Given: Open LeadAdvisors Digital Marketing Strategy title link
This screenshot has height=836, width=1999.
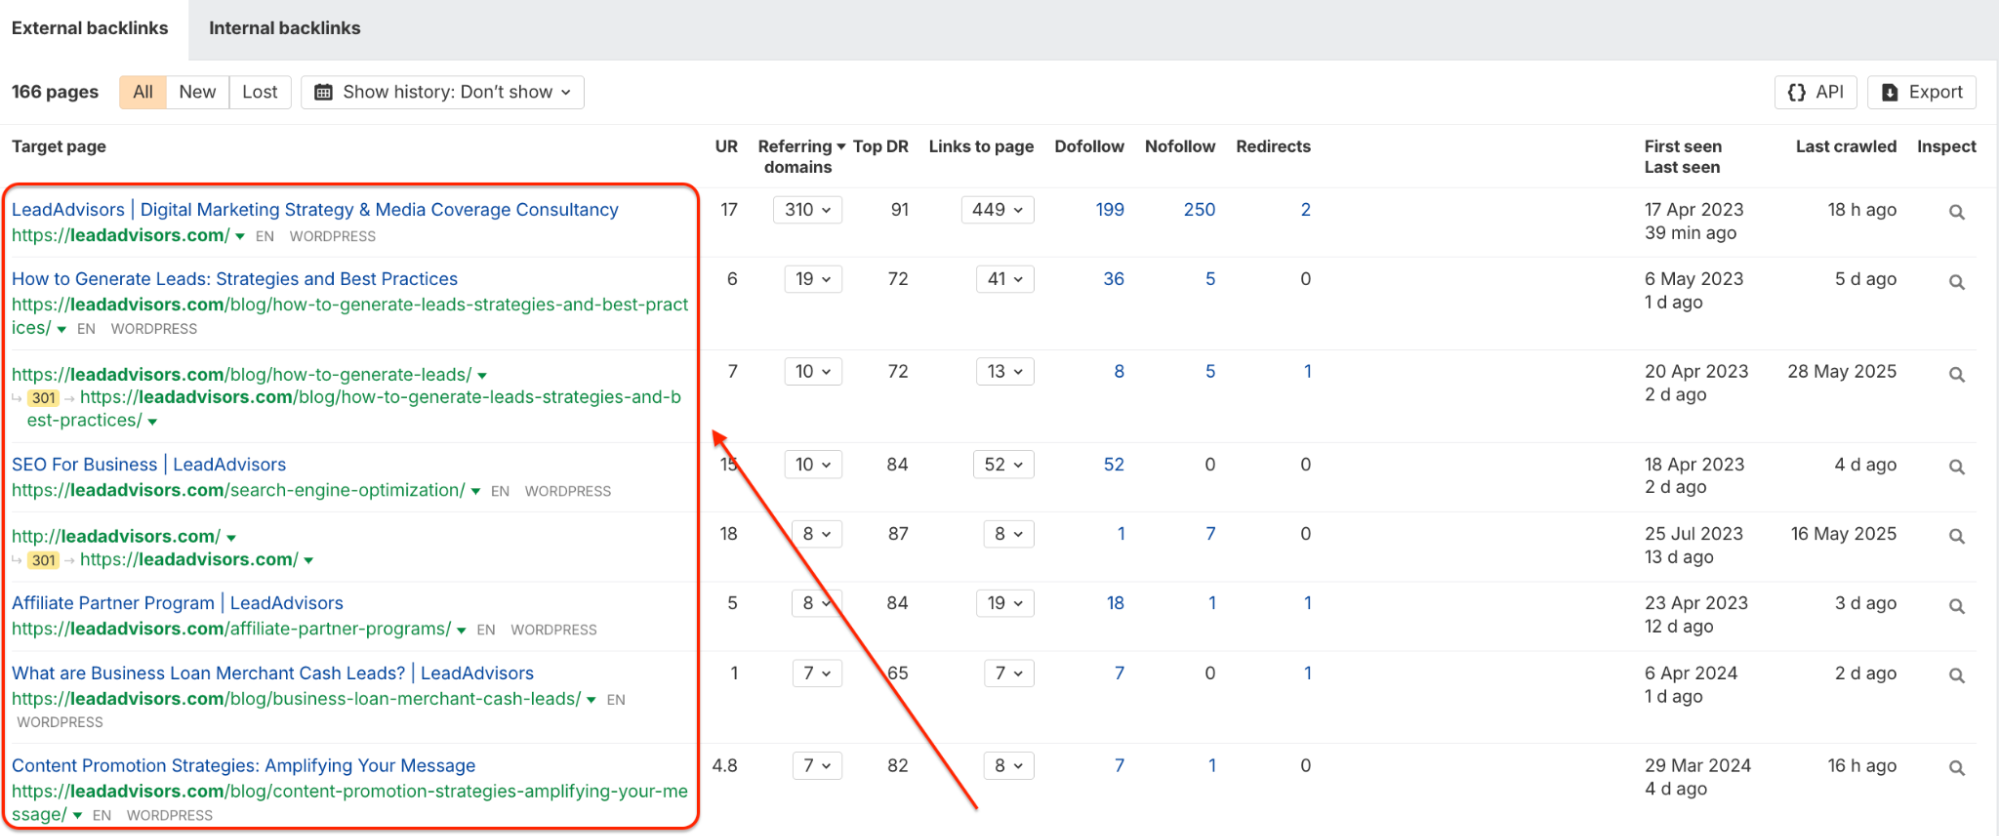Looking at the screenshot, I should (x=315, y=210).
